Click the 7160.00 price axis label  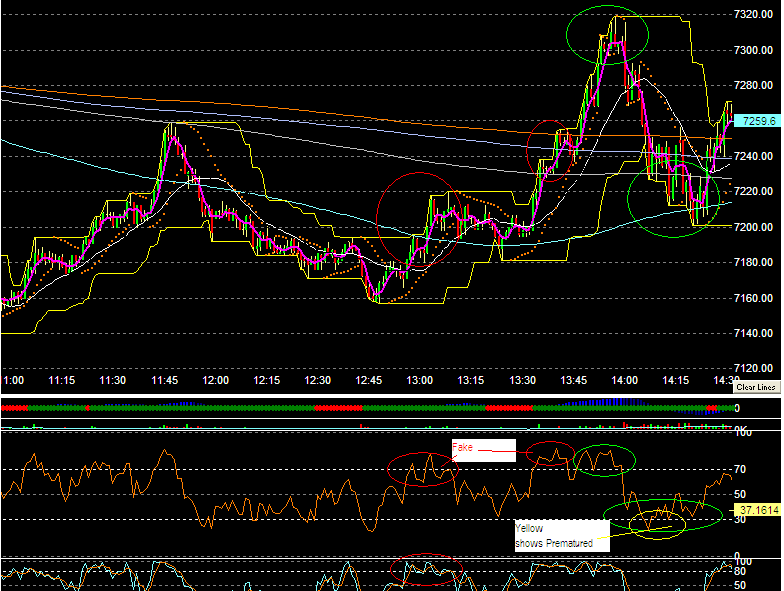click(753, 298)
